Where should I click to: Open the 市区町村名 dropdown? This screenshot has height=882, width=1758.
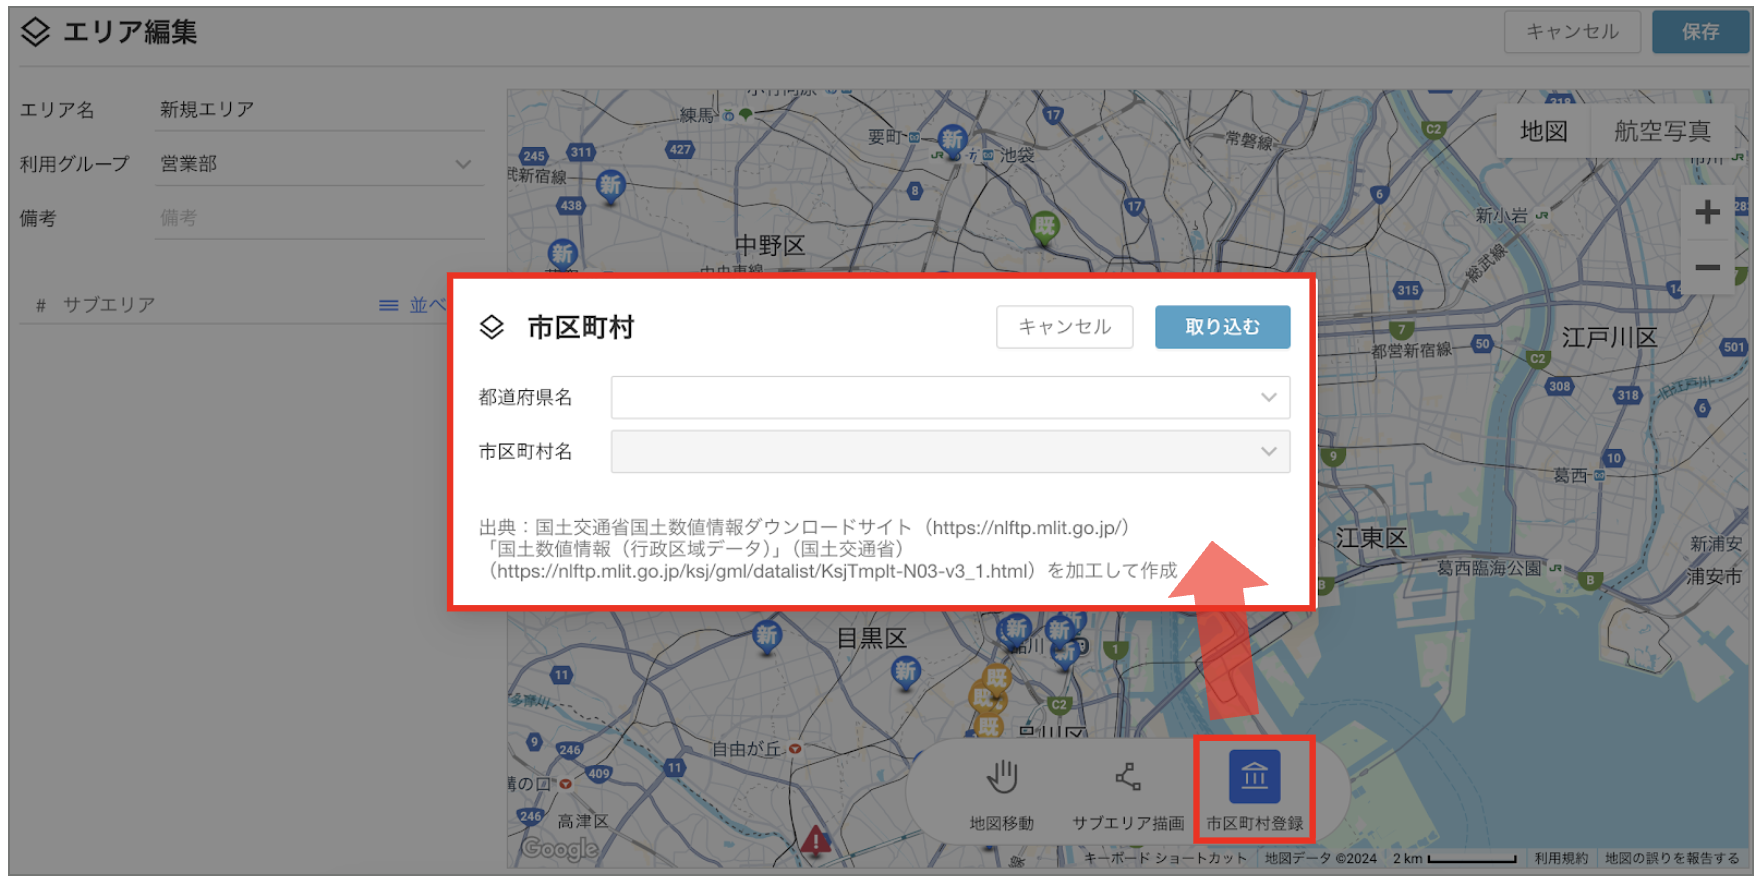tap(950, 451)
